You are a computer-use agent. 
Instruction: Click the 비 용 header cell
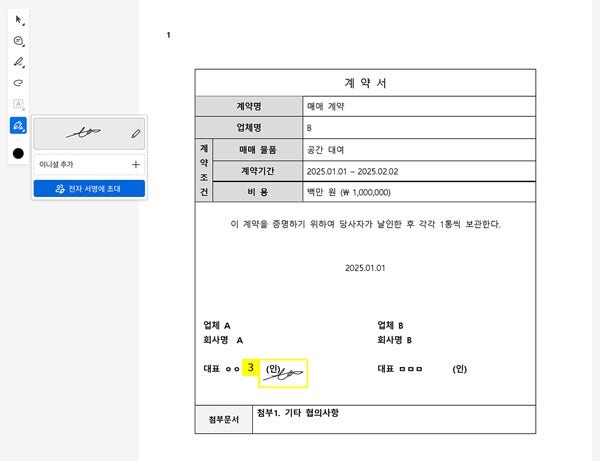point(258,192)
